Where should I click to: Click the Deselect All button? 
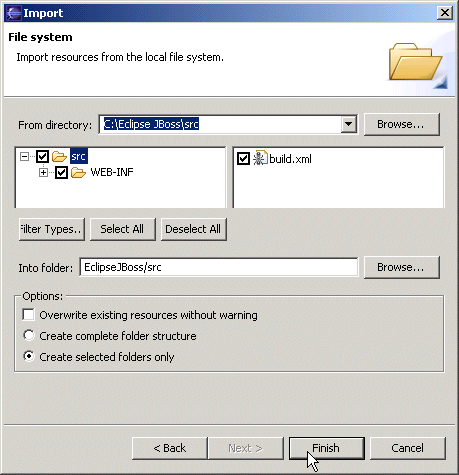point(194,229)
